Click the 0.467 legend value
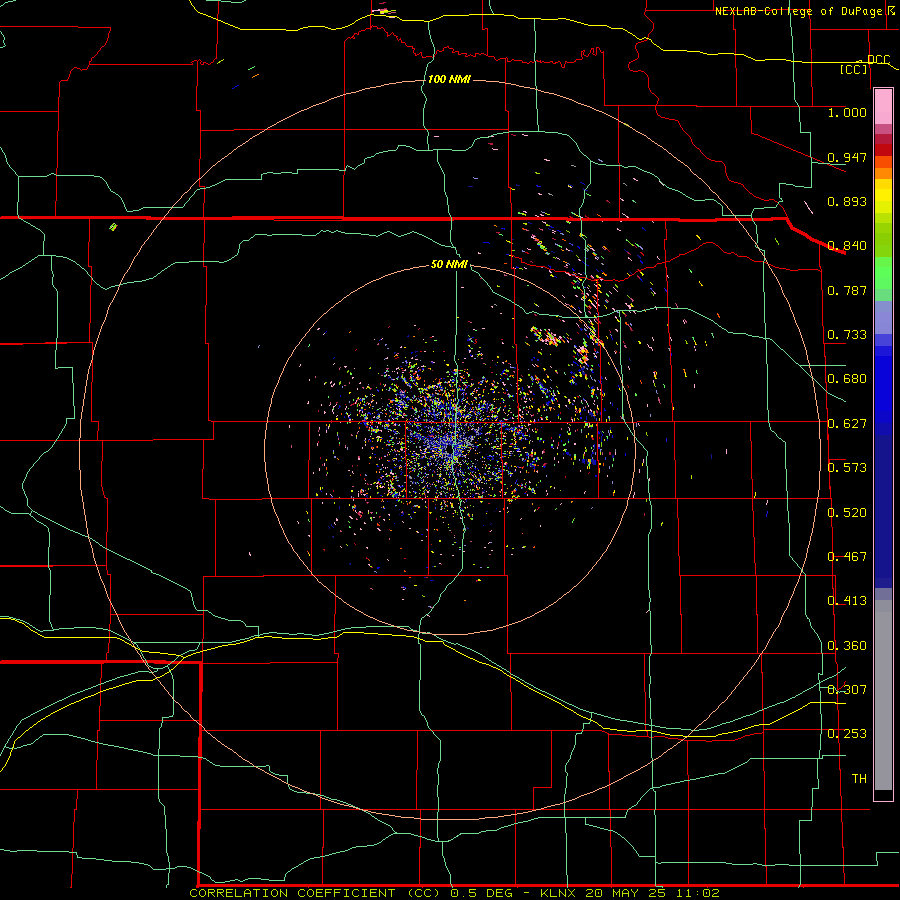This screenshot has height=900, width=900. pos(847,557)
